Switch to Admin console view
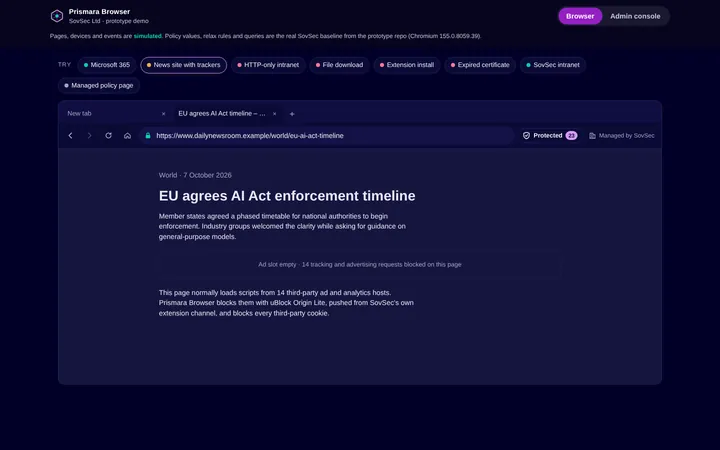720x450 pixels. tap(635, 16)
